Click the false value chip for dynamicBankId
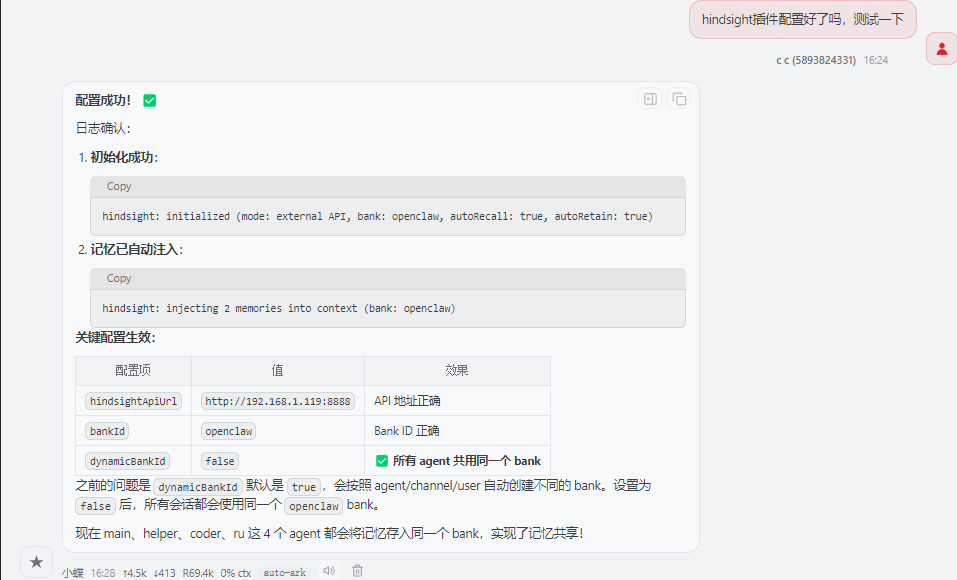The height and width of the screenshot is (580, 957). coord(219,460)
